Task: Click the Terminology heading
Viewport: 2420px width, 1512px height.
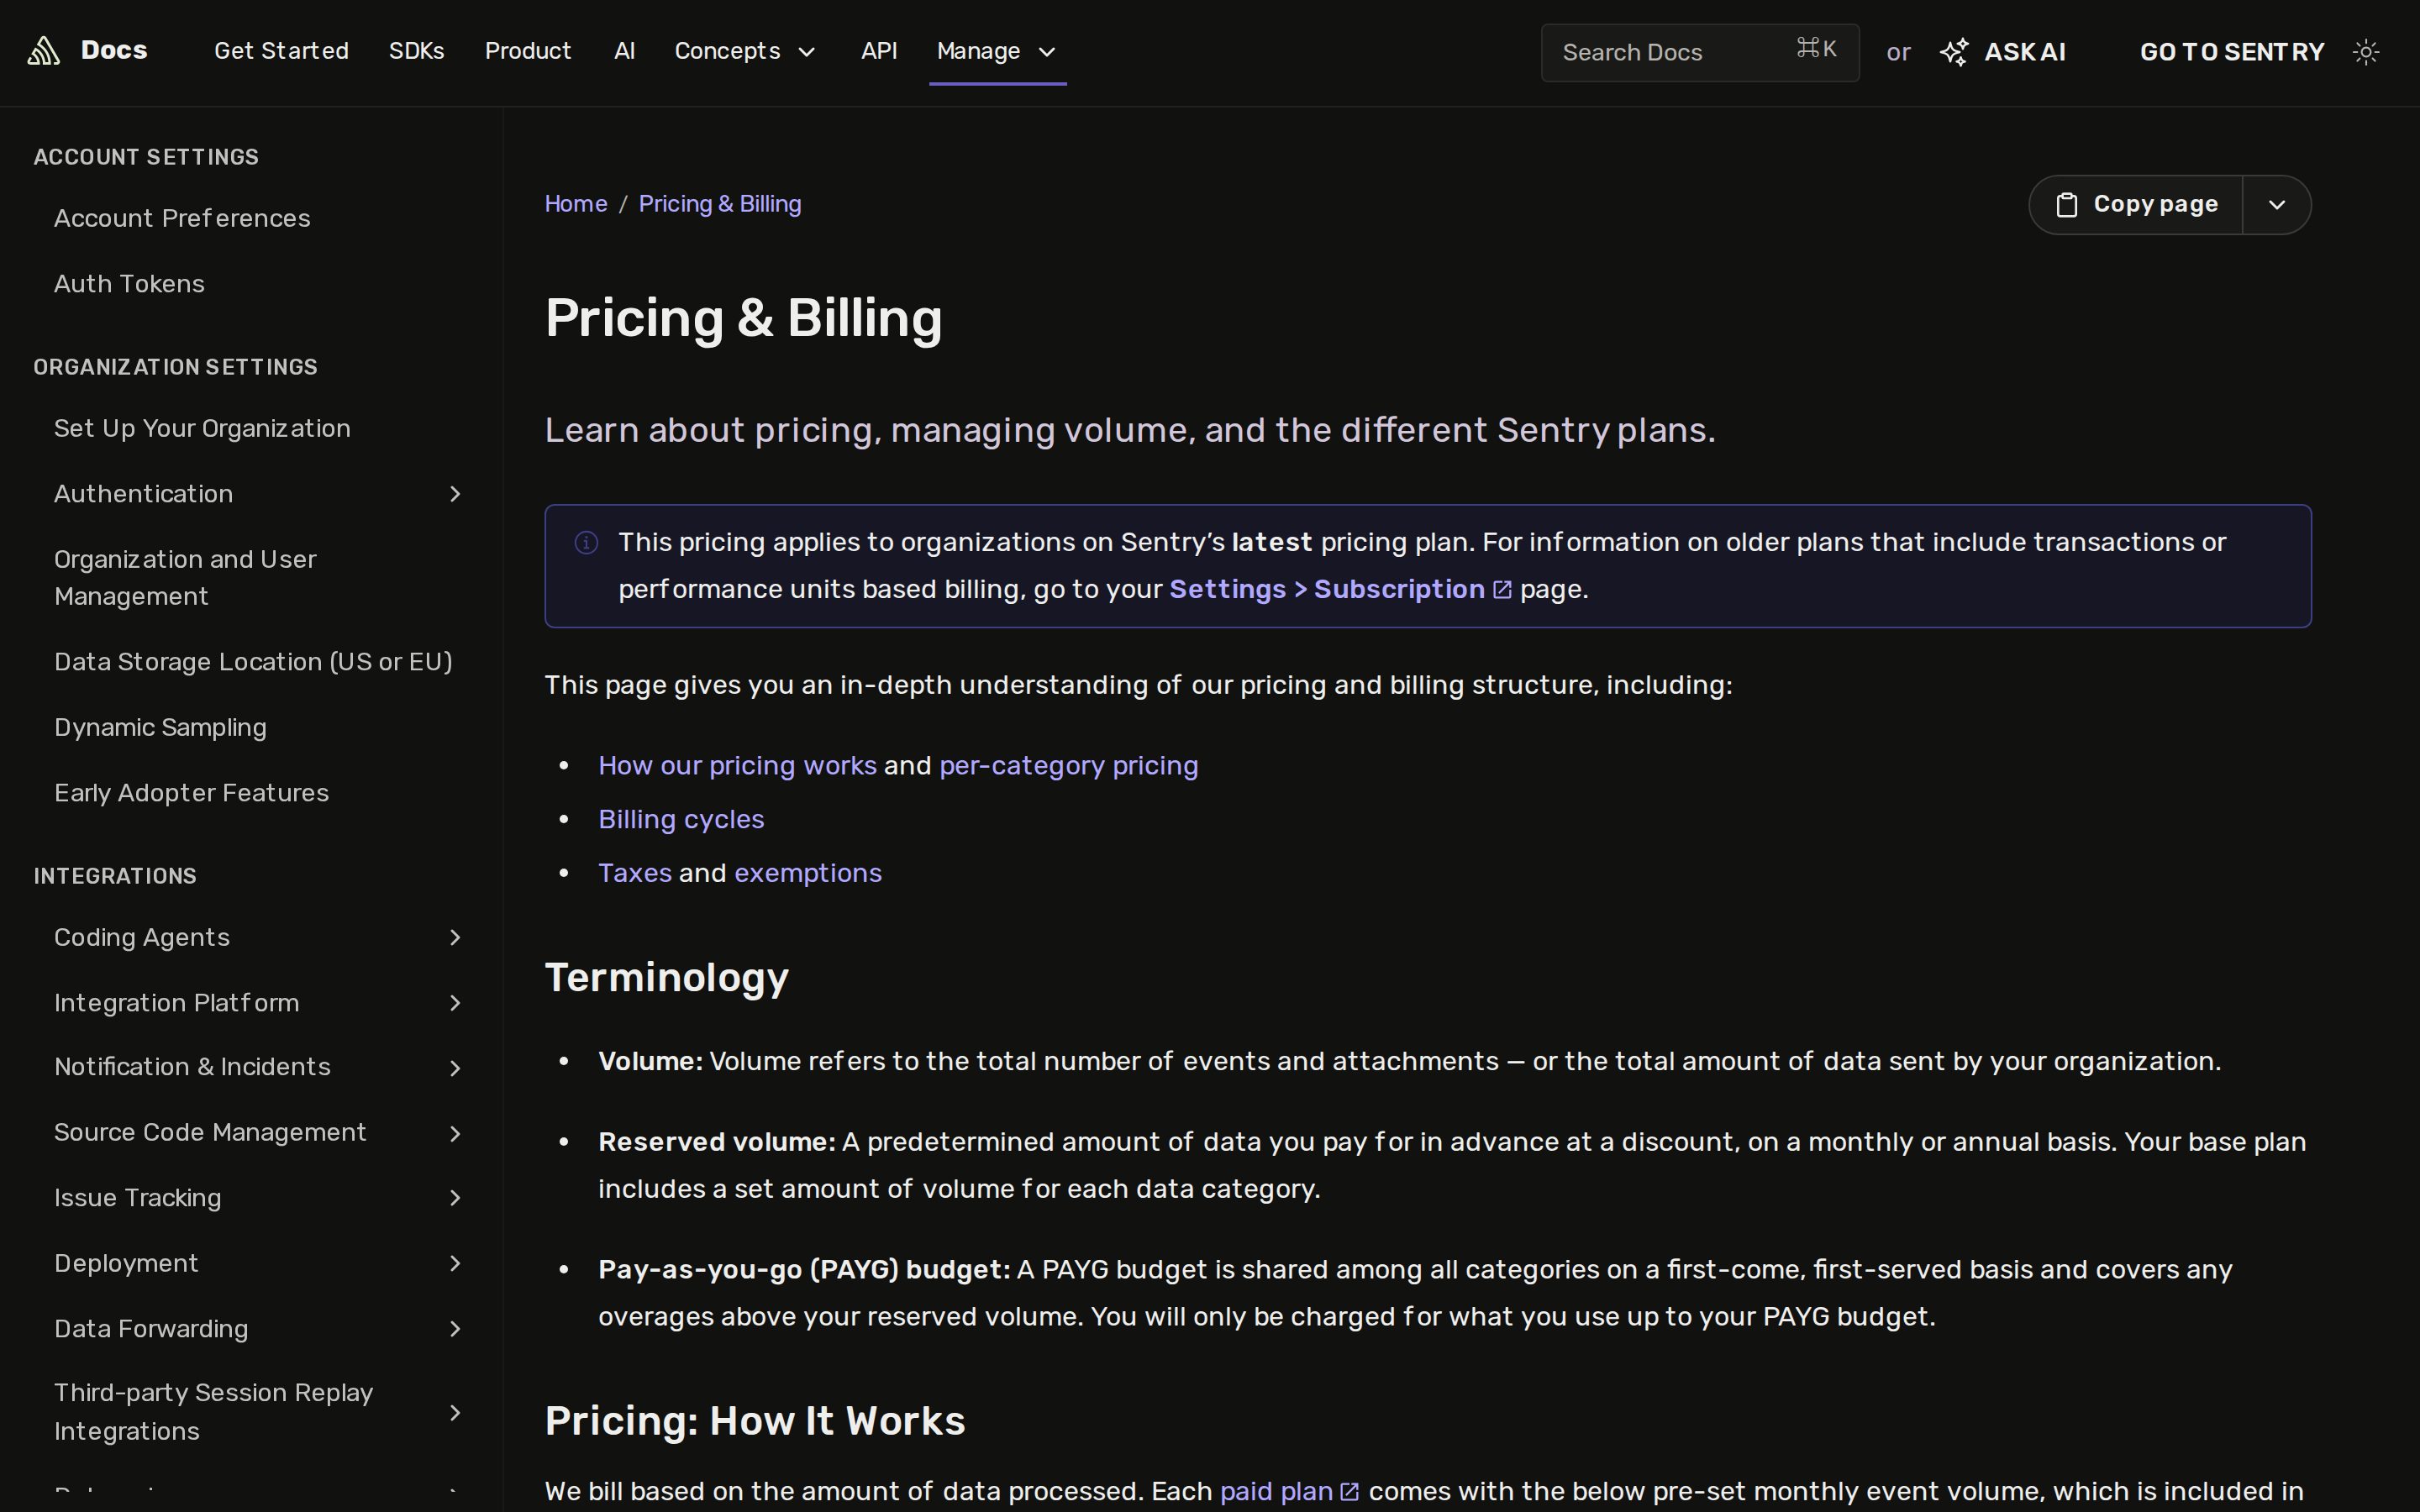Action: pos(667,978)
